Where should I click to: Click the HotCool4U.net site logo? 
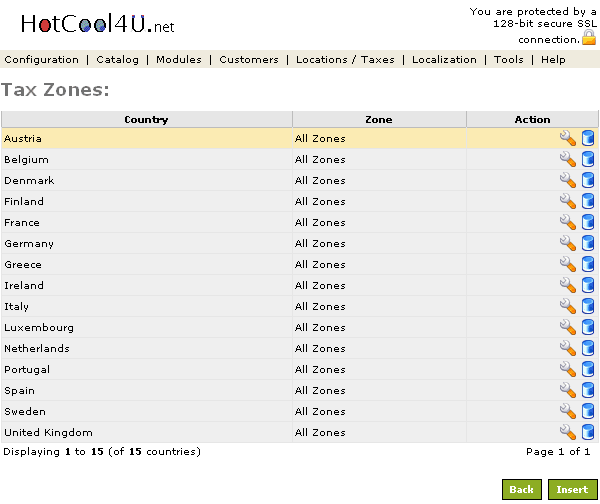point(97,24)
